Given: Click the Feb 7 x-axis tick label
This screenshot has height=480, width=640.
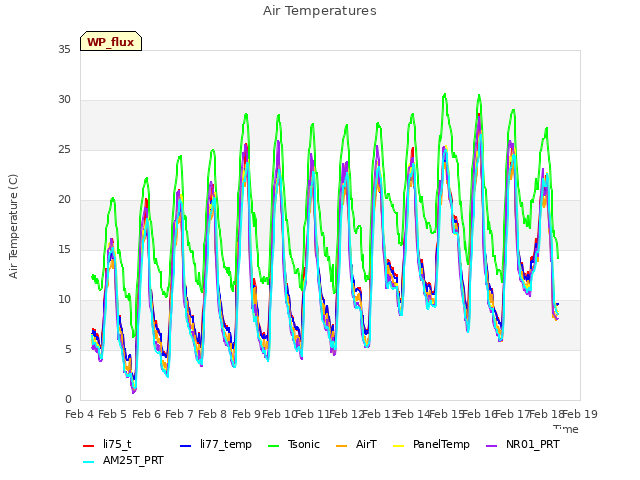Looking at the screenshot, I should (179, 414).
